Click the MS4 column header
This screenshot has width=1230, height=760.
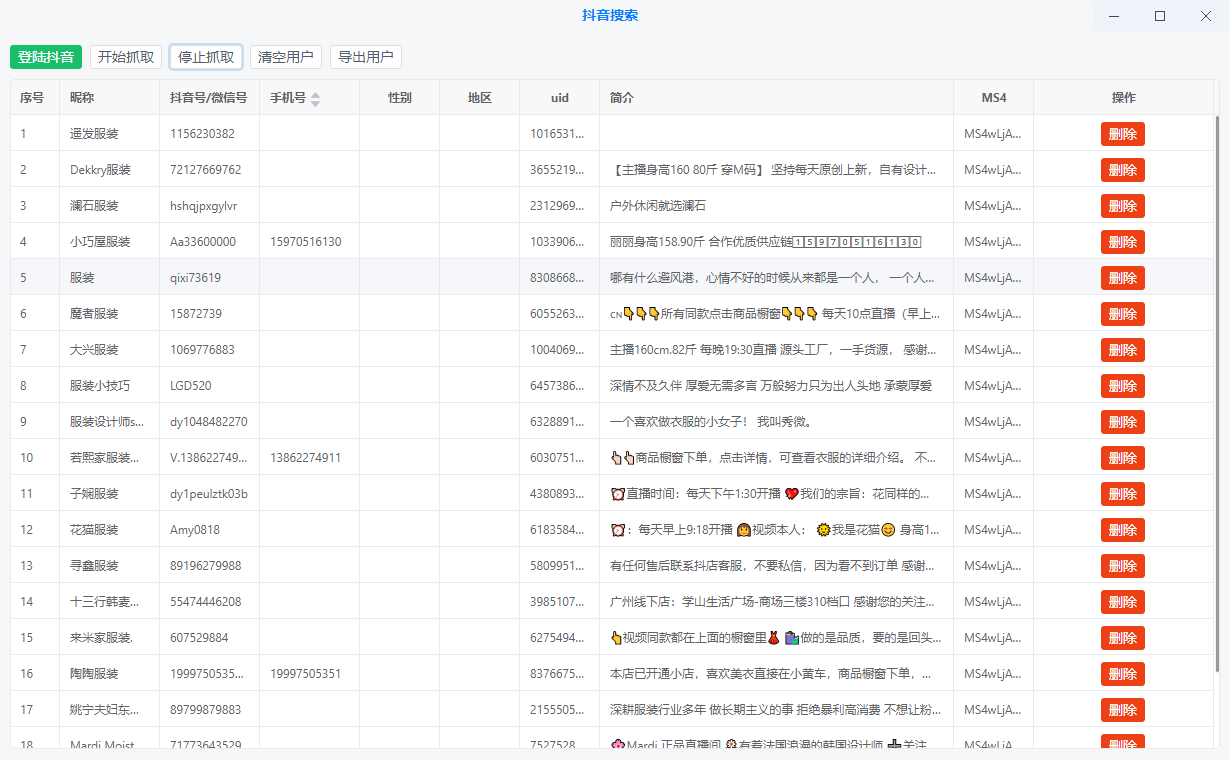click(994, 98)
